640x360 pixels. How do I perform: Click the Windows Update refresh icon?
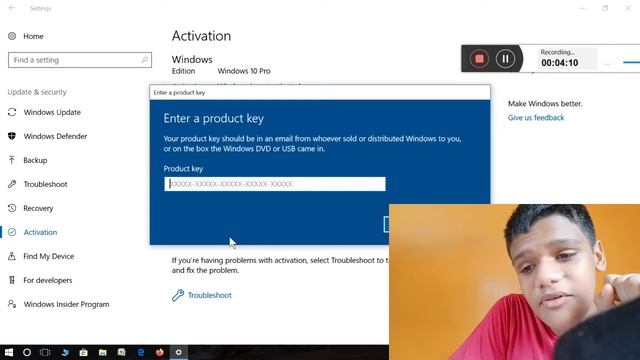12,112
